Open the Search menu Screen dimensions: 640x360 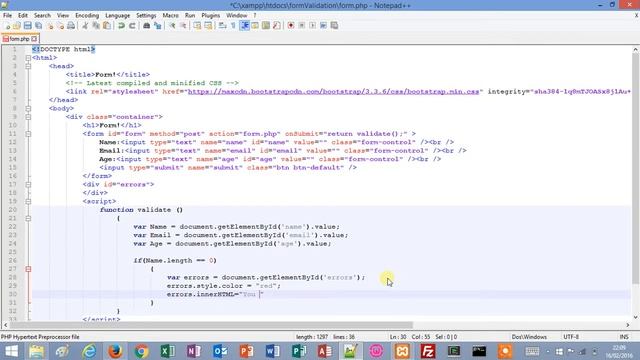42,16
